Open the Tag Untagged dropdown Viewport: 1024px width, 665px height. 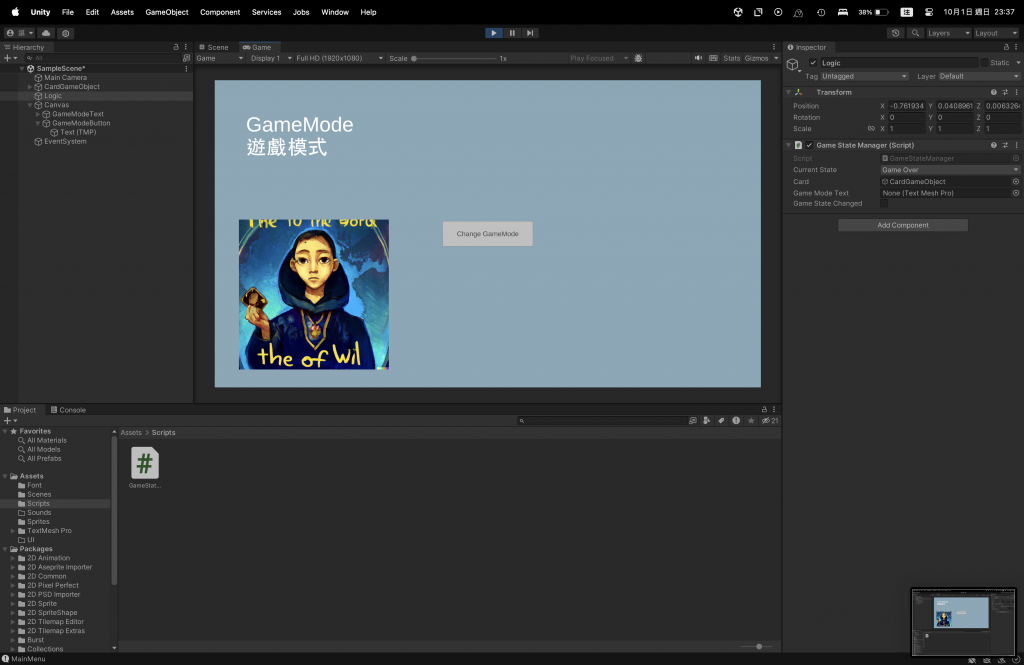pos(864,76)
